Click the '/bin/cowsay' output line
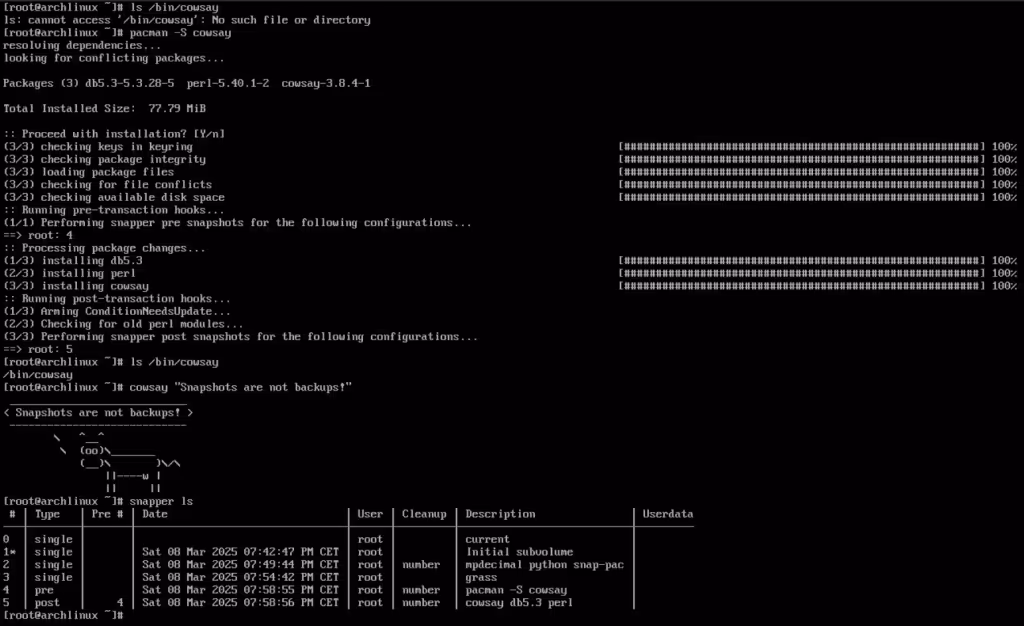The image size is (1024, 626). click(x=38, y=375)
